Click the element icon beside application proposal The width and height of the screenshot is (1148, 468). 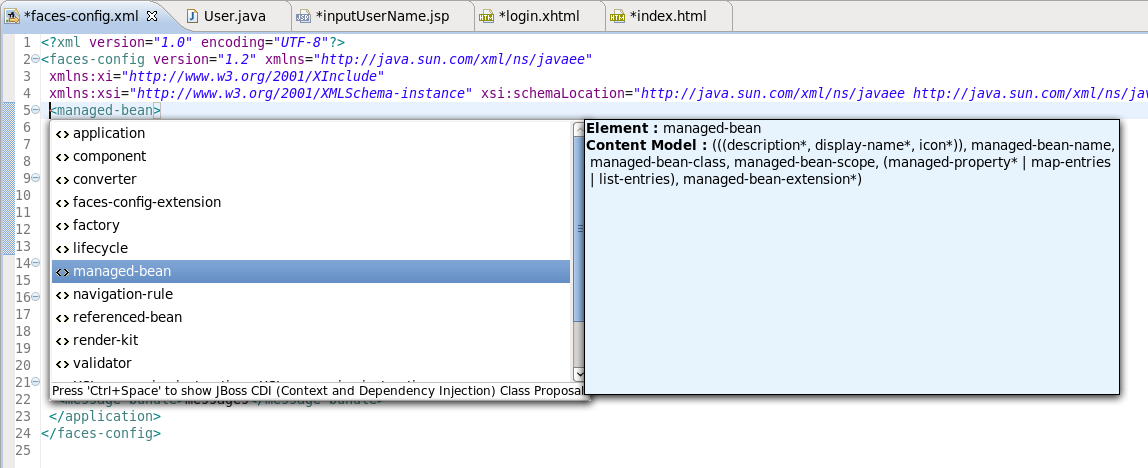coord(63,133)
